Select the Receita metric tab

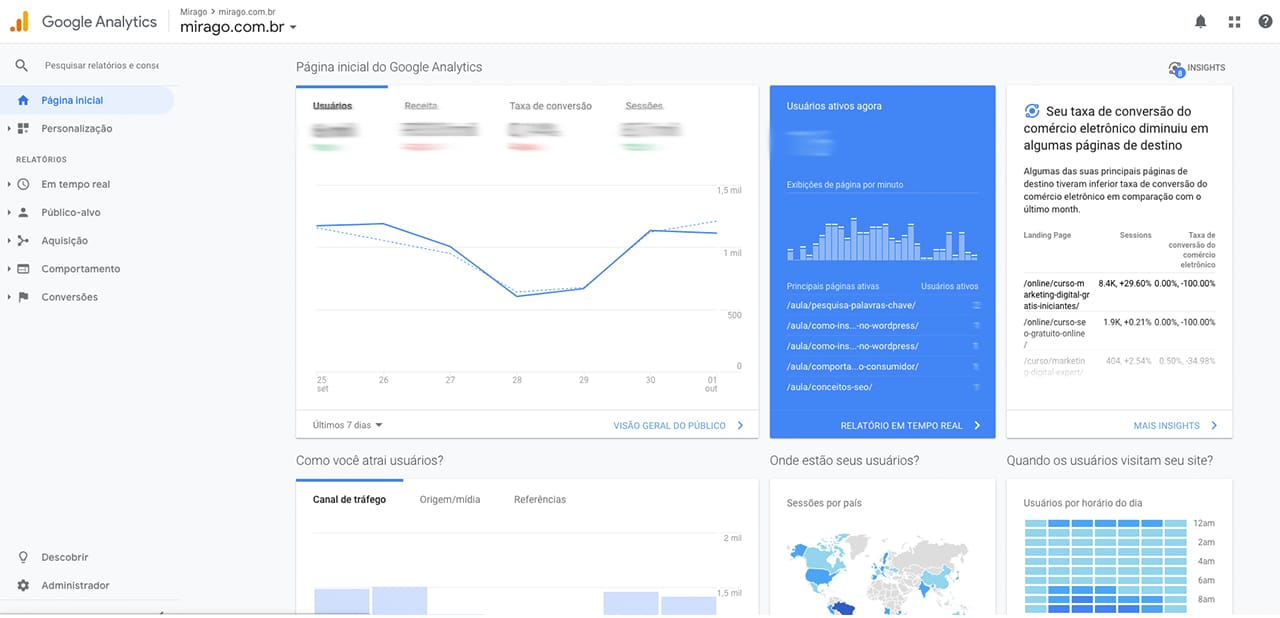pos(421,105)
